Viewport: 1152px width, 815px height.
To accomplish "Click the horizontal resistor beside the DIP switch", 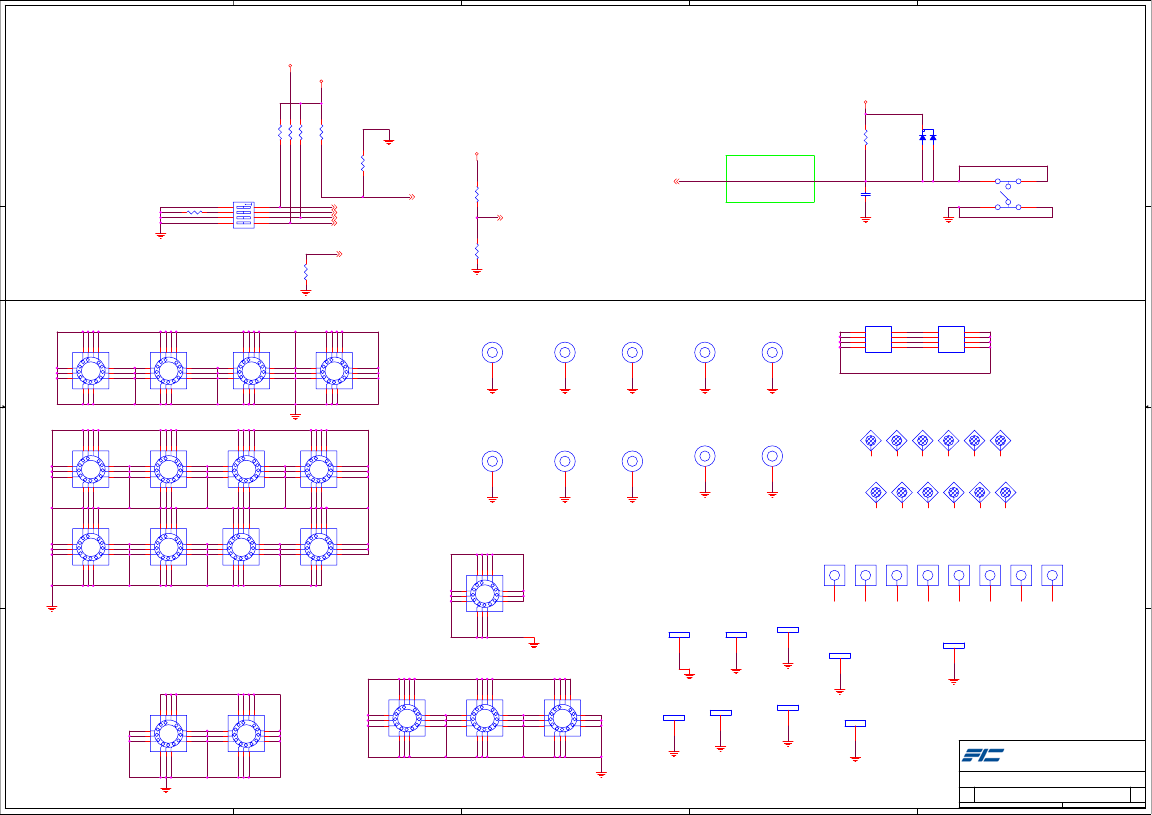I will [194, 212].
